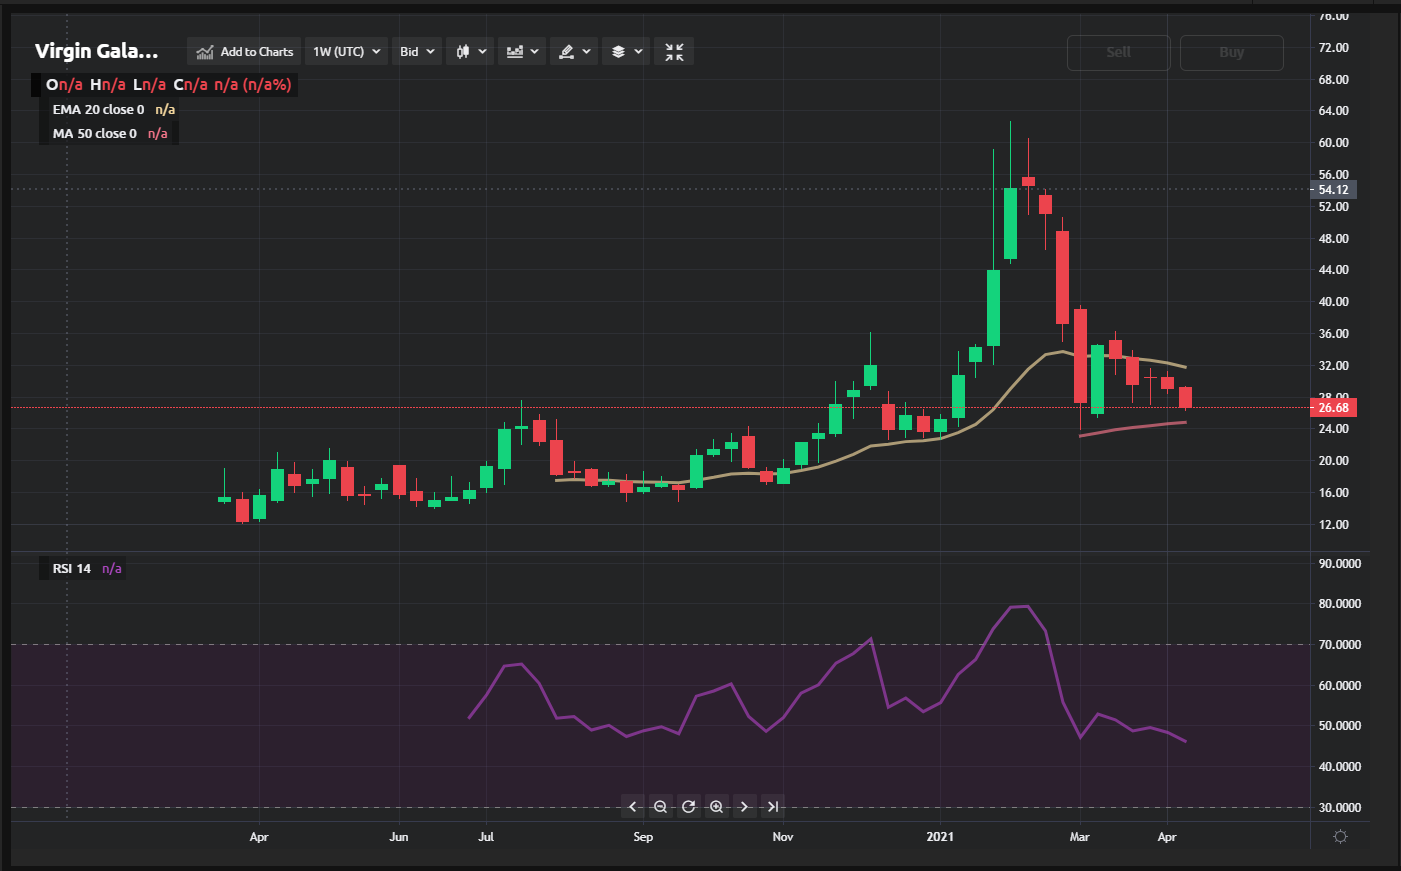The height and width of the screenshot is (871, 1401).
Task: Click the 60.00 price axis label
Action: (1334, 143)
